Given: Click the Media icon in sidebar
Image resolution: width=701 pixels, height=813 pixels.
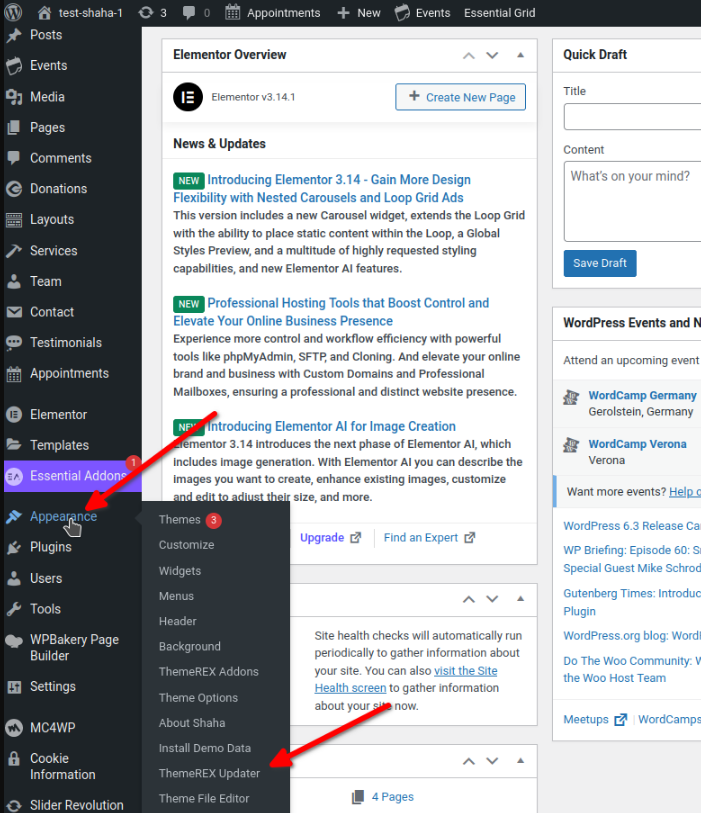Looking at the screenshot, I should coord(14,96).
